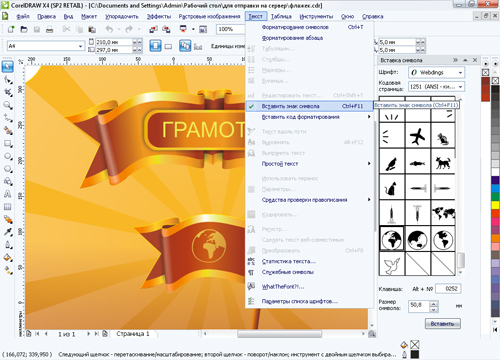The image size is (500, 360).
Task: Select the Rectangle tool
Action: (8, 144)
